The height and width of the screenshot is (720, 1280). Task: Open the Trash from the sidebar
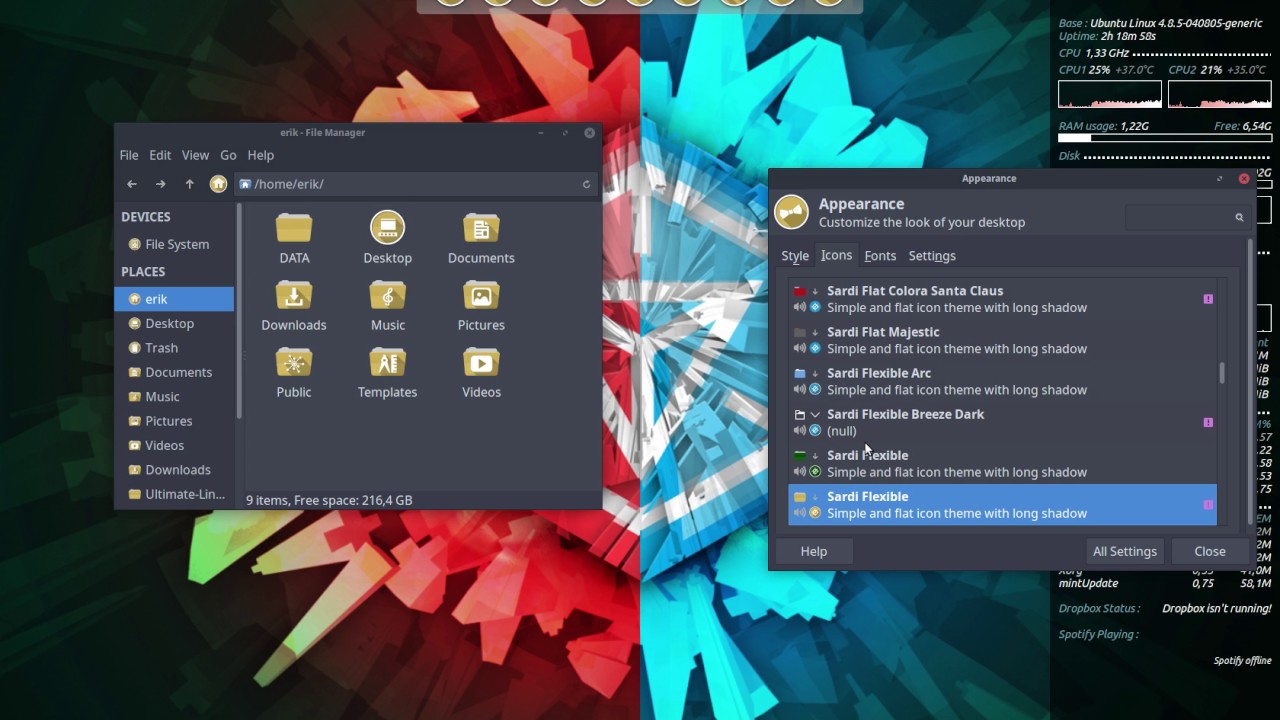tap(161, 347)
